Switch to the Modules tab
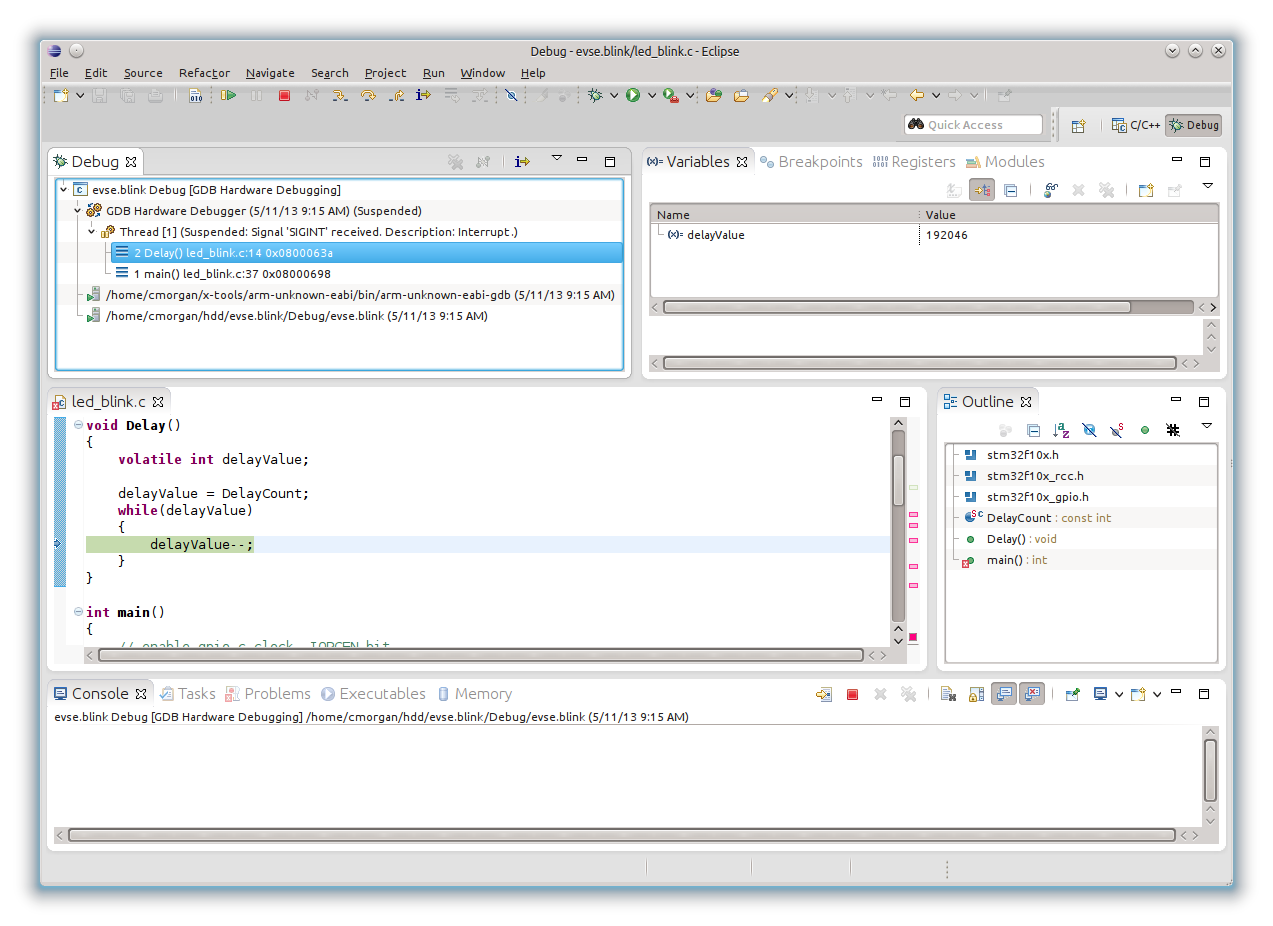Screen dimensions: 1273x926 (1005, 162)
